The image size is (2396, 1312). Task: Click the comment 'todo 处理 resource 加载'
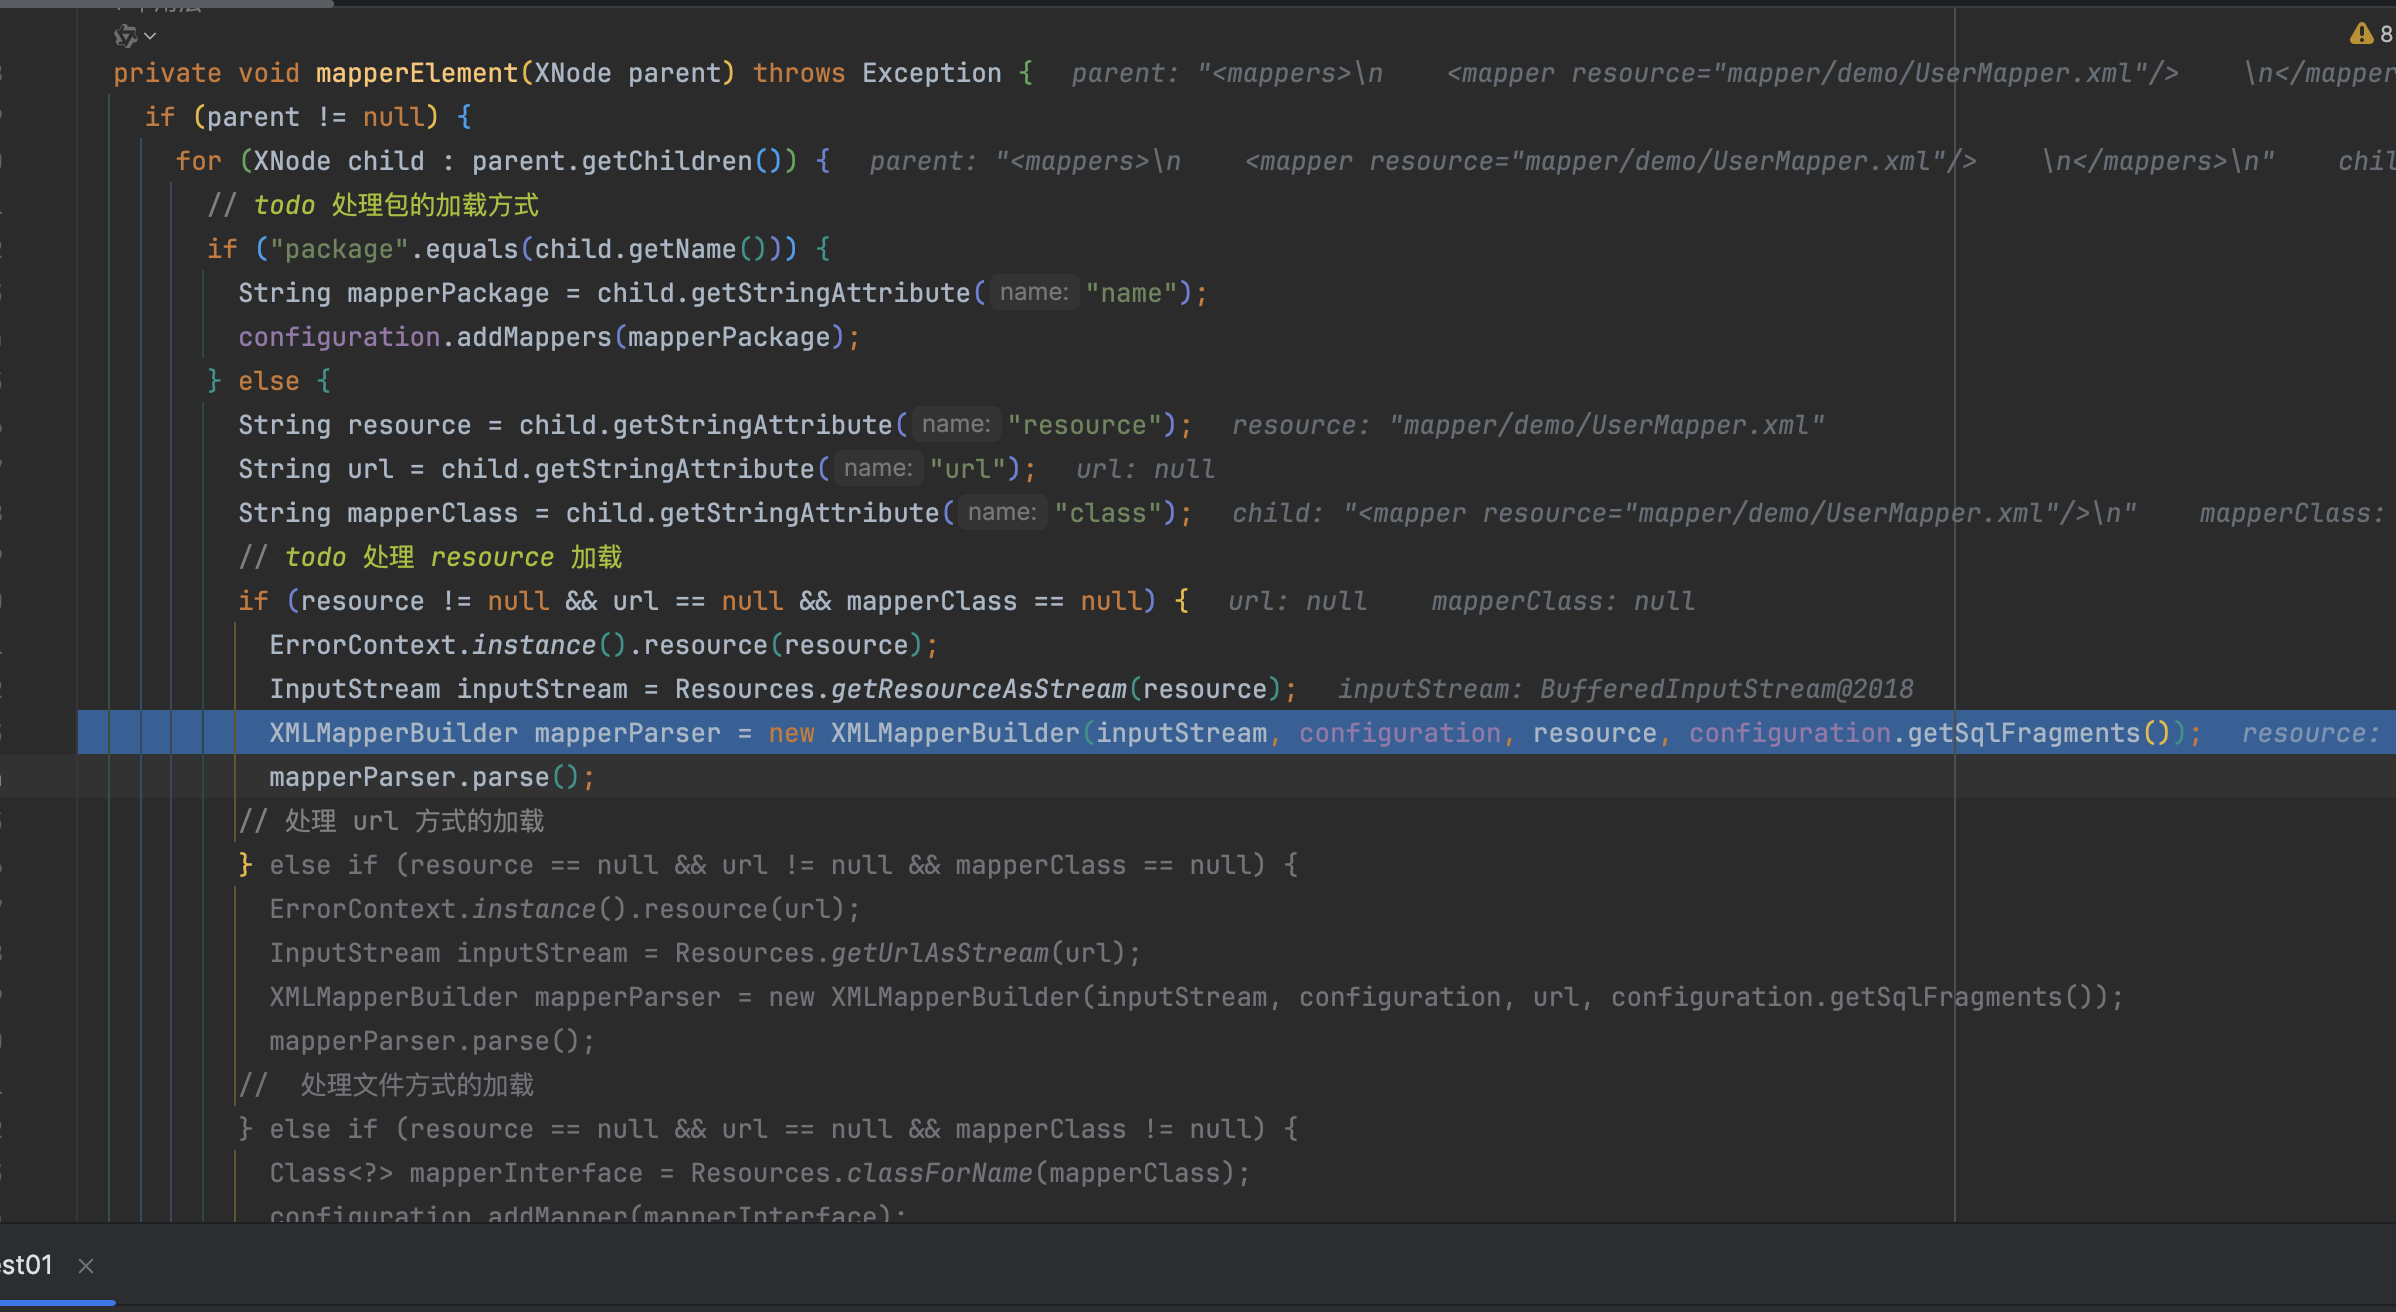(453, 557)
